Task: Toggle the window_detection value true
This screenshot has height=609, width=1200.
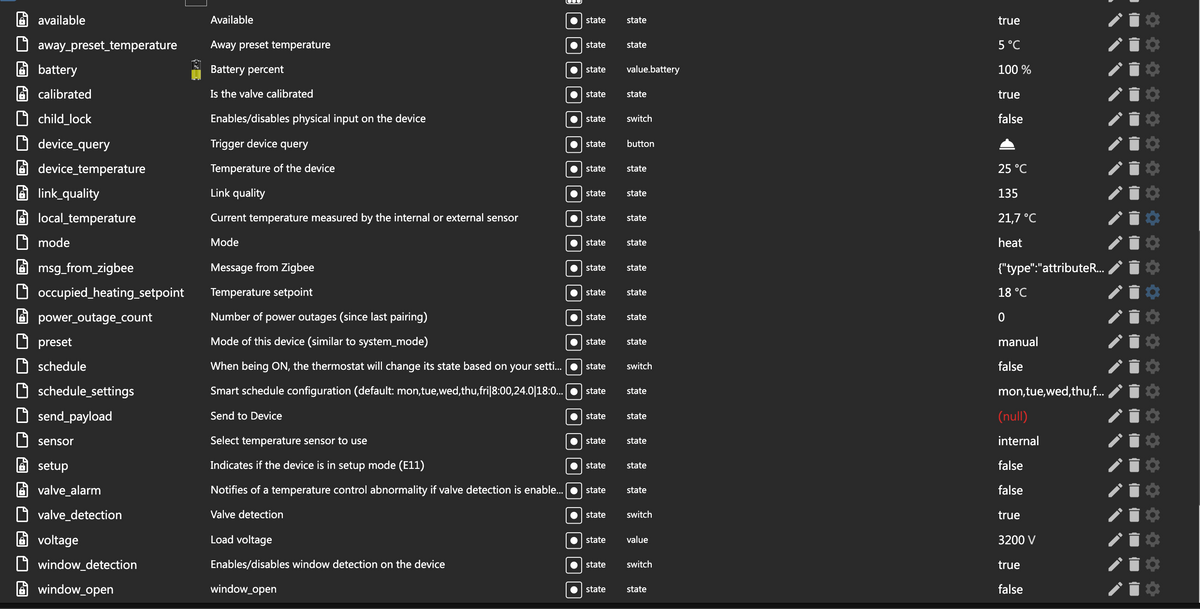Action: coord(1009,565)
